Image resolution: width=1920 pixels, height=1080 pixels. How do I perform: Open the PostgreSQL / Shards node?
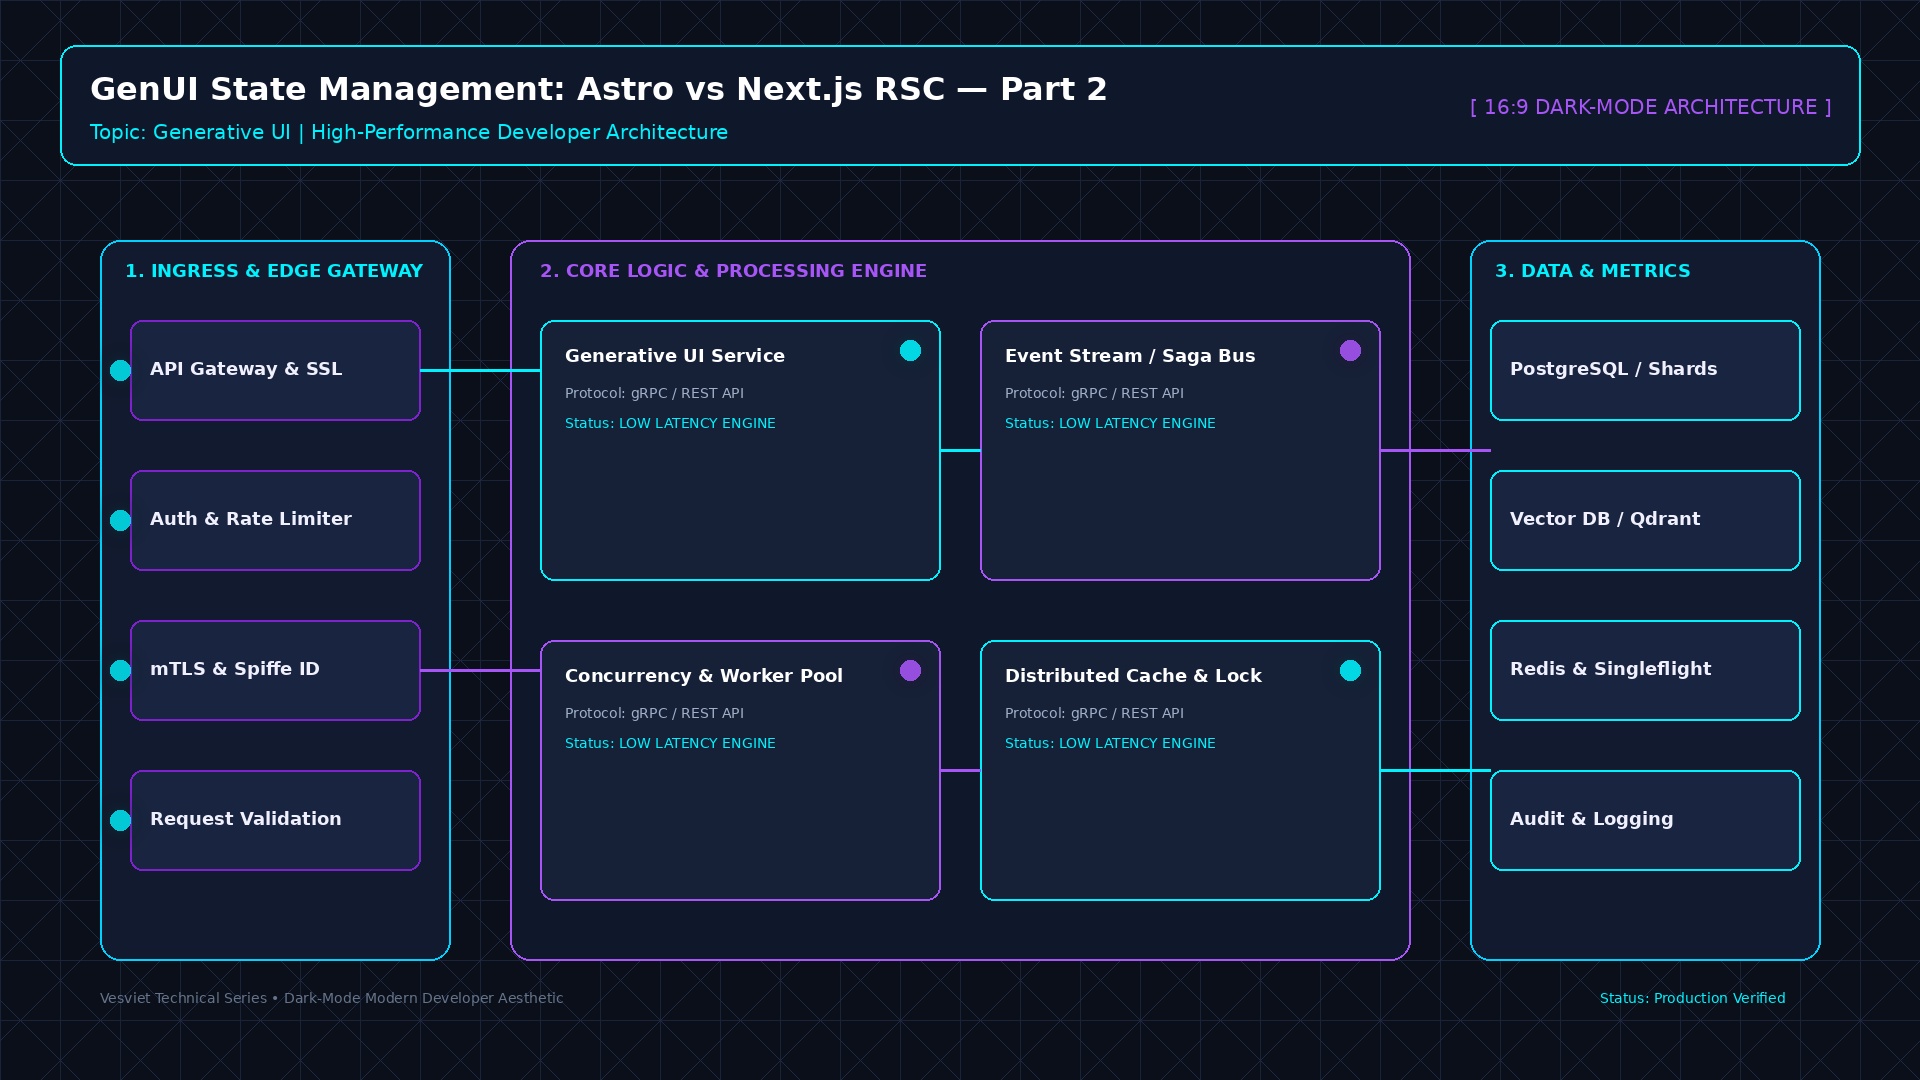[1645, 370]
